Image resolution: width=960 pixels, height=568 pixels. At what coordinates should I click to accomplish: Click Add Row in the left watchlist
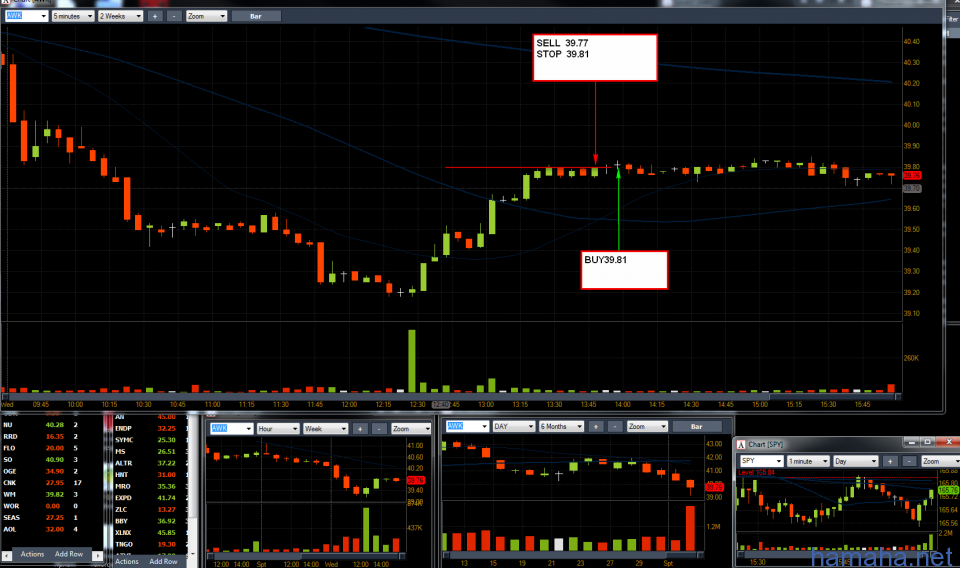click(x=69, y=554)
